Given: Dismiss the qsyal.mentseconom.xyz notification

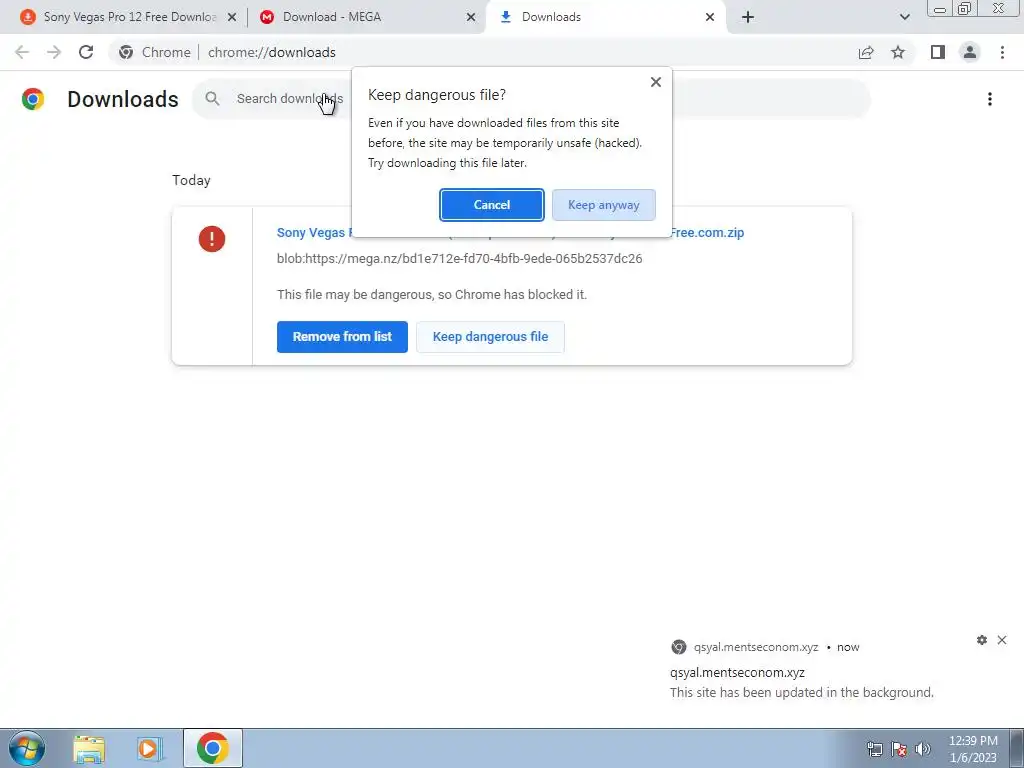Looking at the screenshot, I should coord(1002,640).
